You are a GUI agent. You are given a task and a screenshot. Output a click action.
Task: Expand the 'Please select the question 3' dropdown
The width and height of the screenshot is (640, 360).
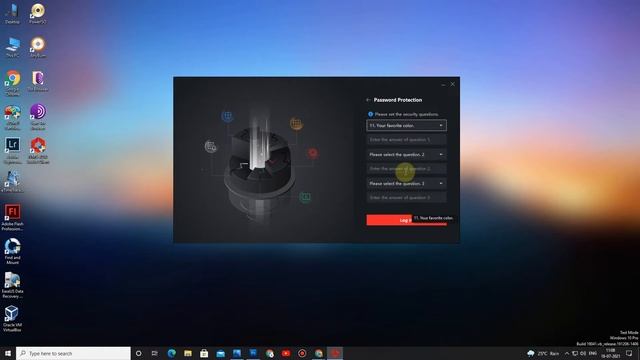406,184
